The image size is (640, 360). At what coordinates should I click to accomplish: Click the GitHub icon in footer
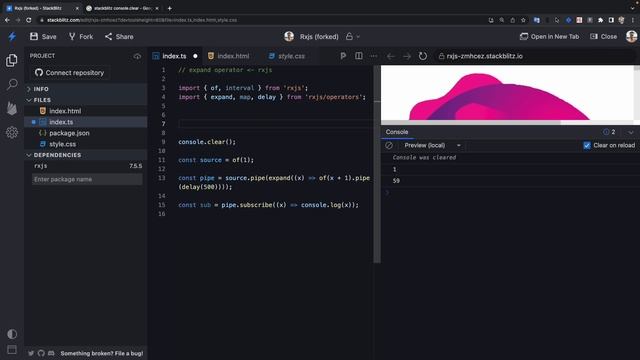pyautogui.click(x=41, y=353)
